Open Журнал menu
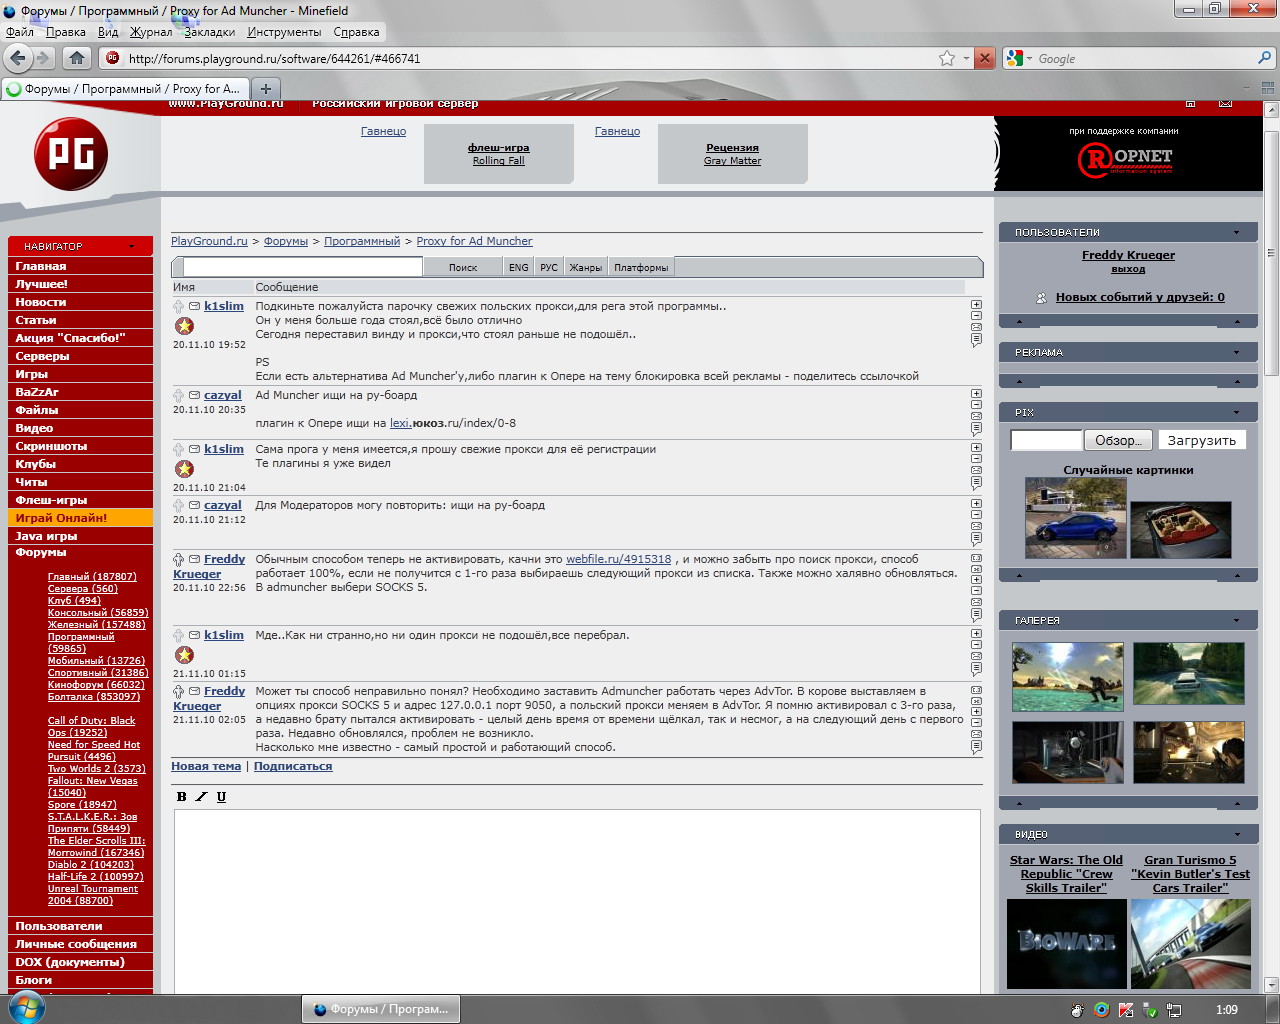1280x1024 pixels. 151,32
